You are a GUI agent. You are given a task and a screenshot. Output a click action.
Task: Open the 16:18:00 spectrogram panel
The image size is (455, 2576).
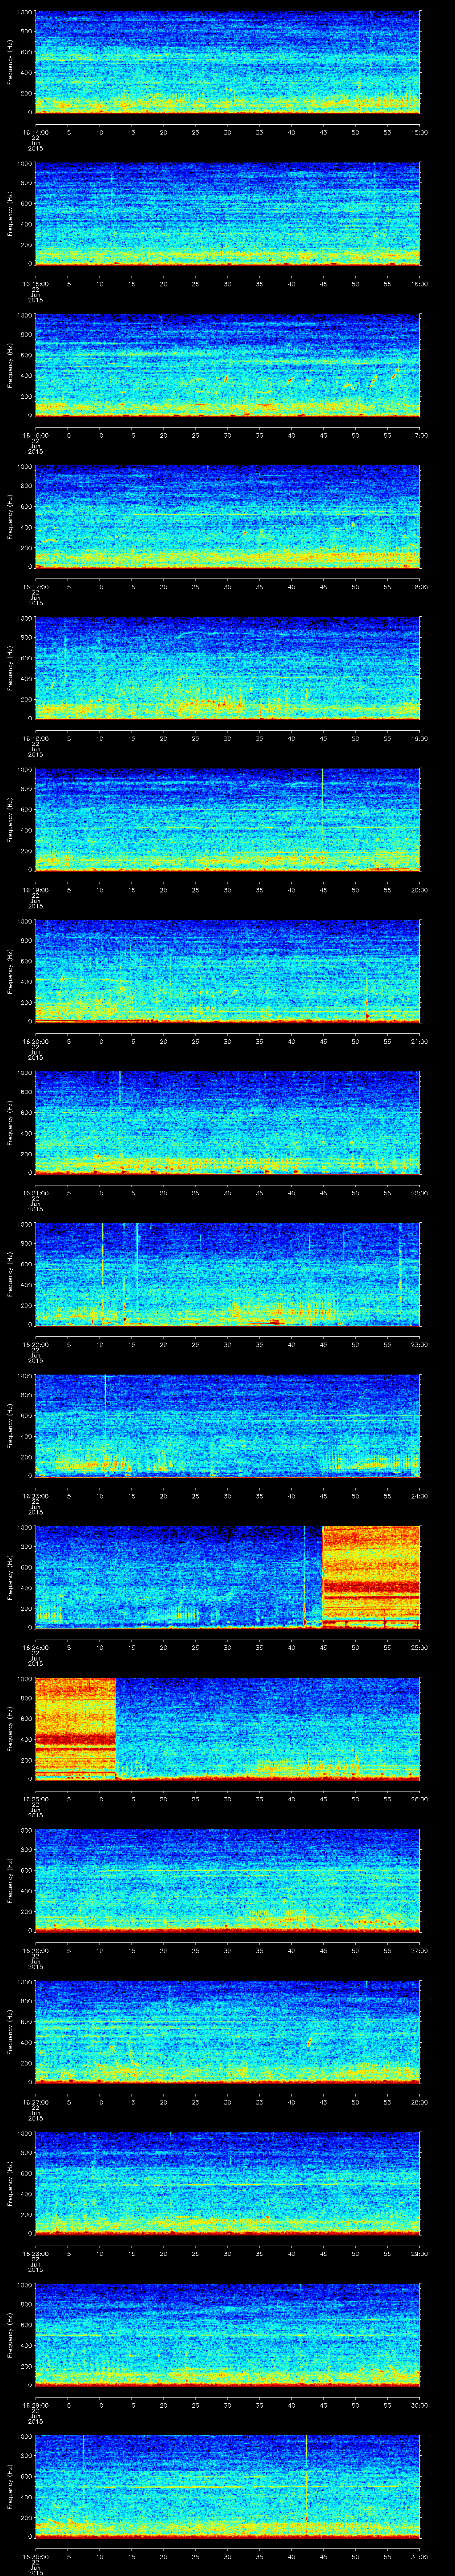click(x=227, y=668)
